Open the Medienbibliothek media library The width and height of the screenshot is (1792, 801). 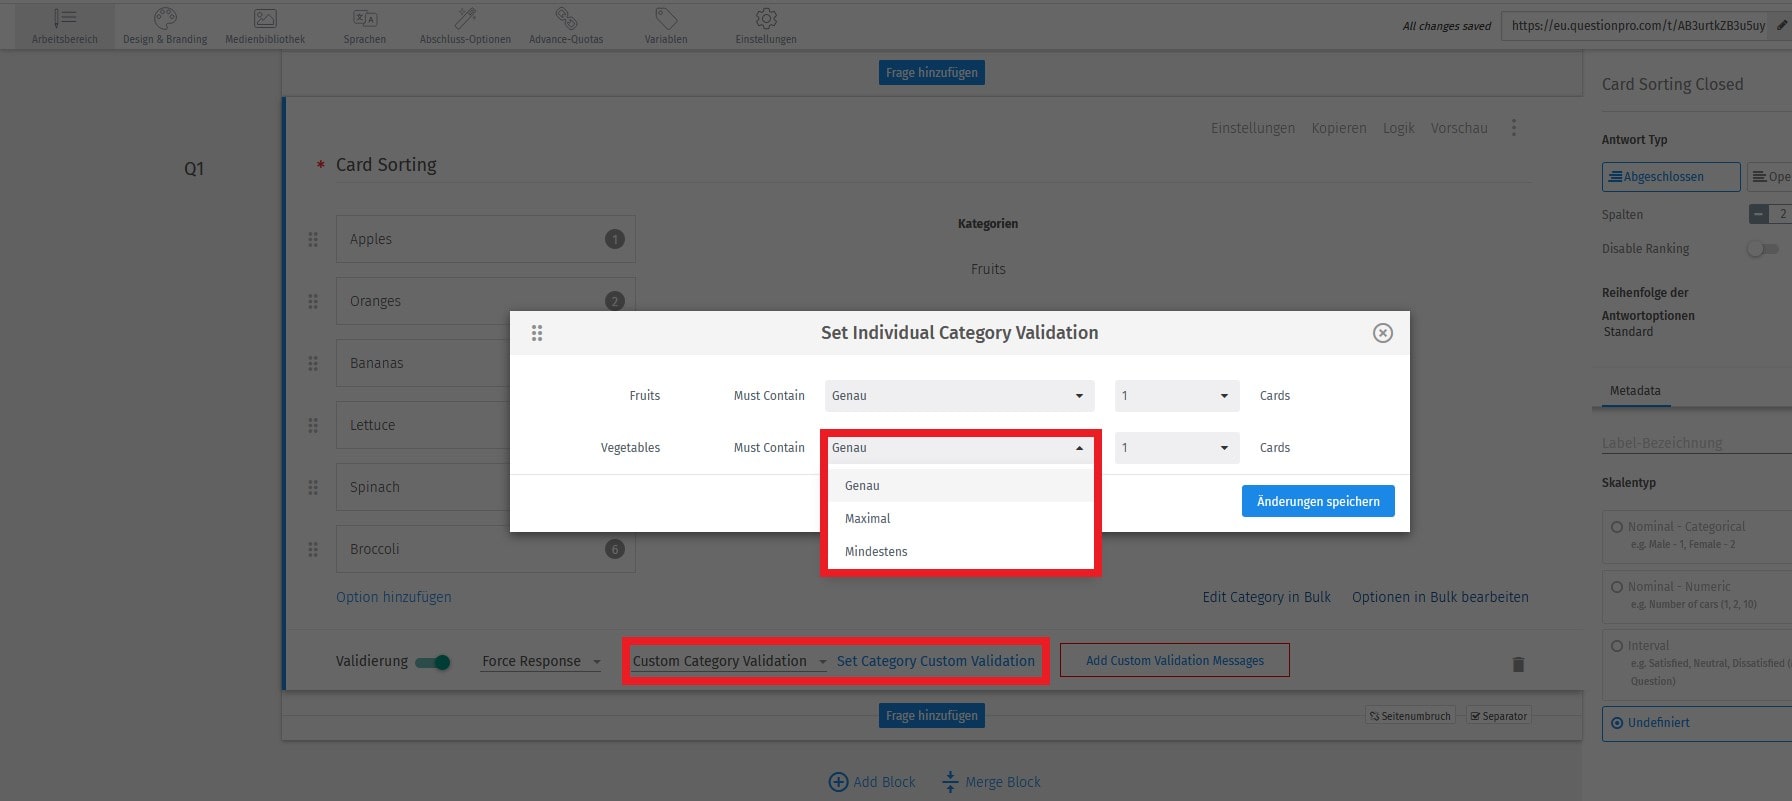click(x=265, y=26)
